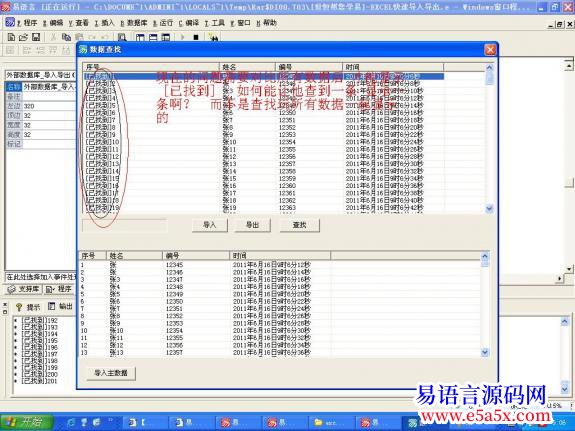Switch to the 程序 tab in left panel

(59, 289)
